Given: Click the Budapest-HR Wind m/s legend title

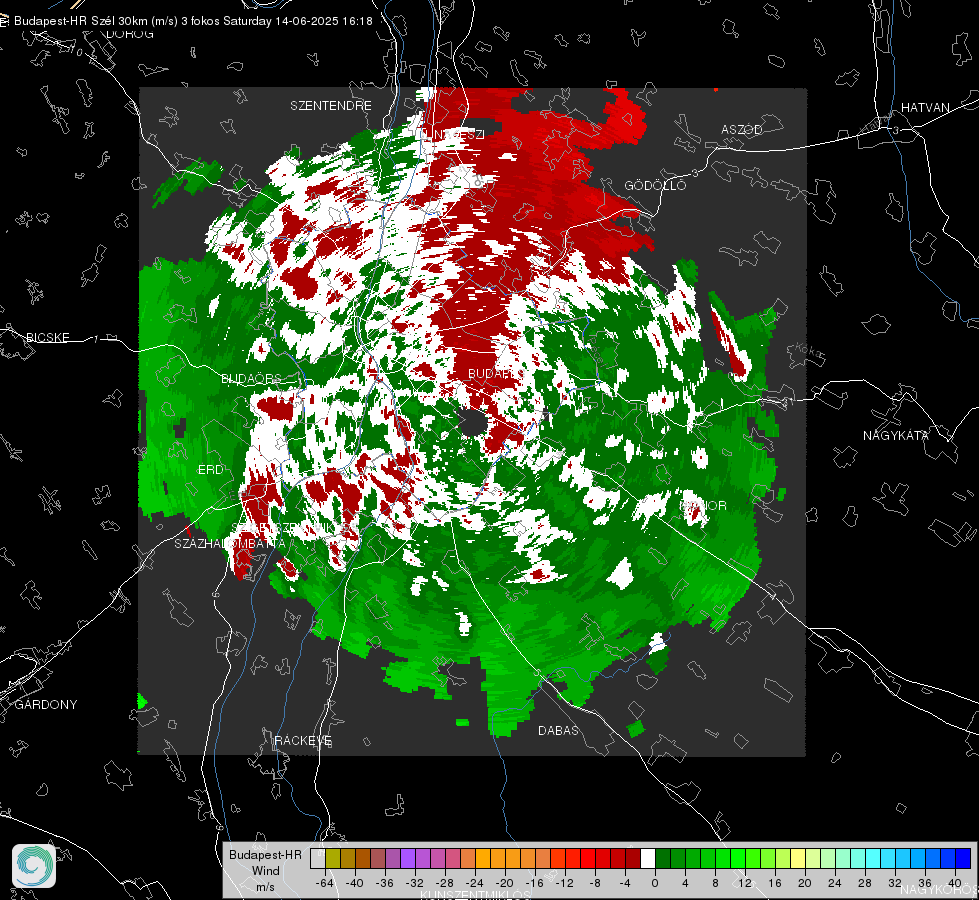Looking at the screenshot, I should (x=265, y=870).
